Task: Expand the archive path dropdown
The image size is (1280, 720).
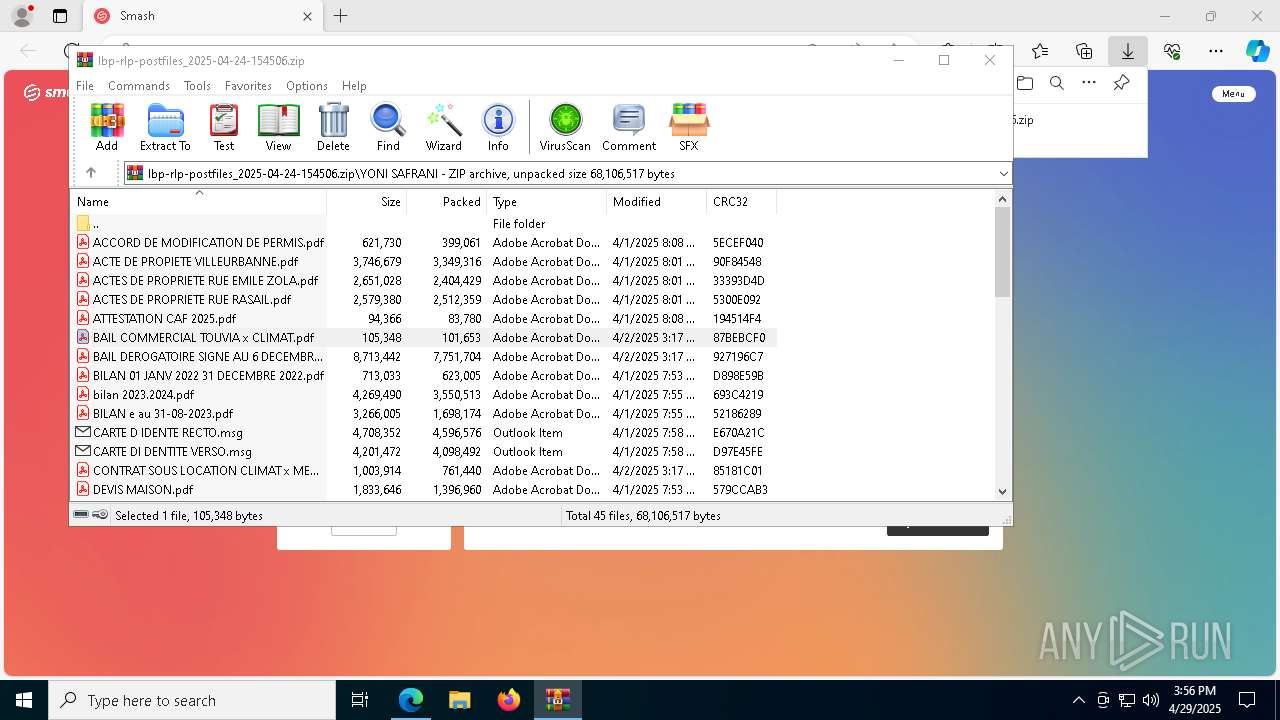Action: (1003, 173)
